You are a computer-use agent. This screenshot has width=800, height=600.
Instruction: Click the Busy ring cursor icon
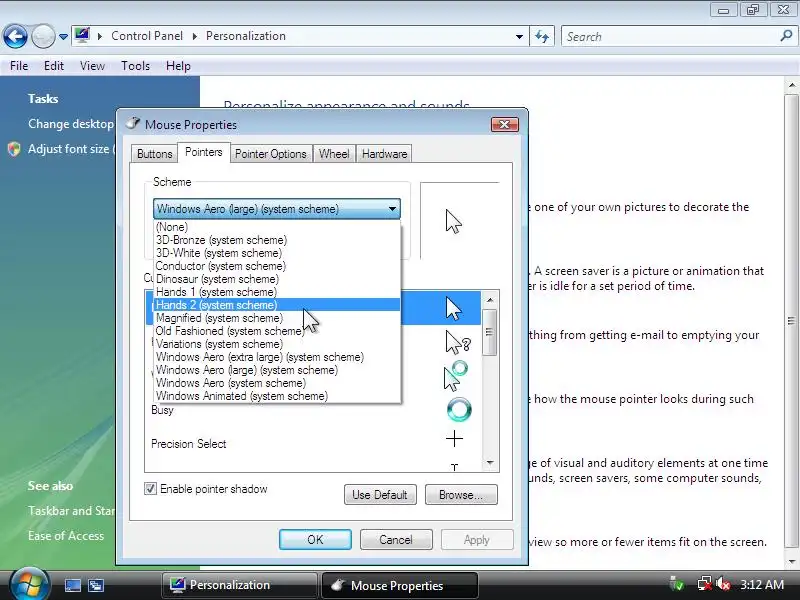click(x=459, y=410)
